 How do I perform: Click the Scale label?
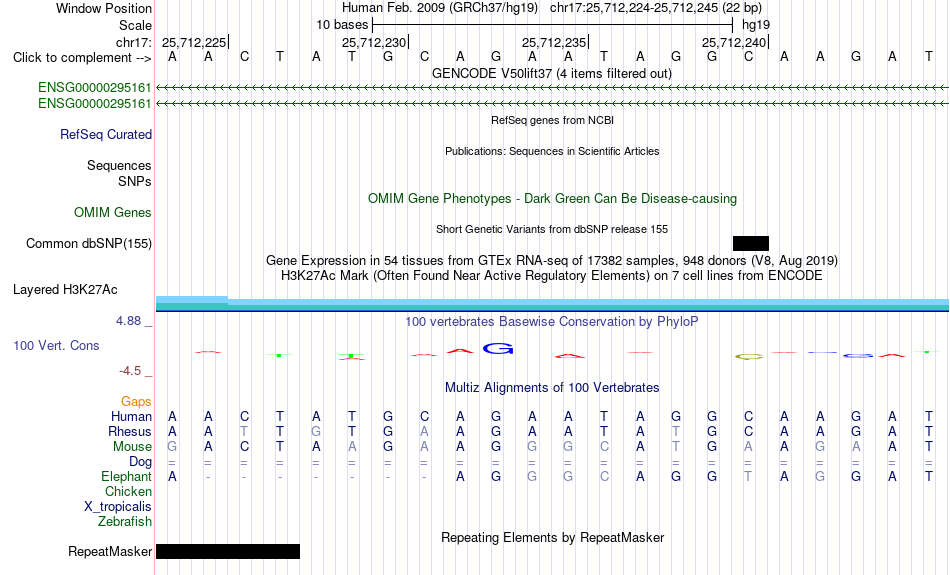pos(136,25)
